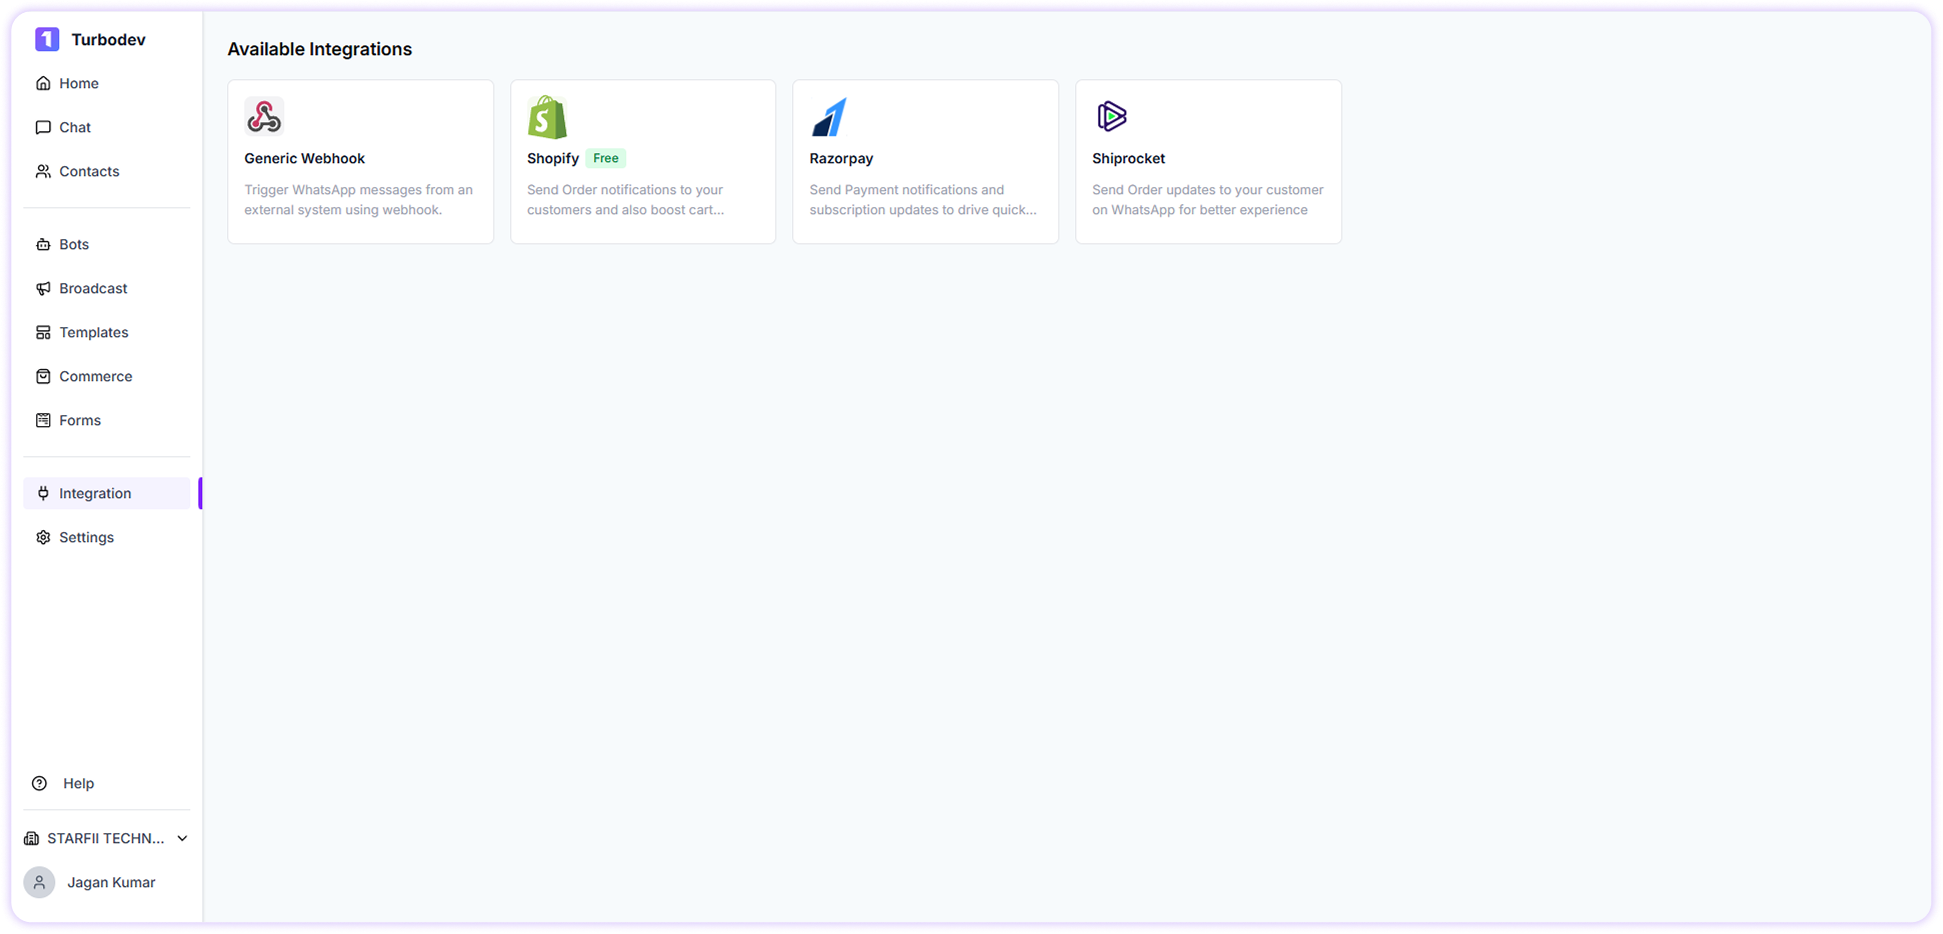The image size is (1943, 934).
Task: Click the Jagan Kumar profile avatar
Action: click(x=39, y=882)
